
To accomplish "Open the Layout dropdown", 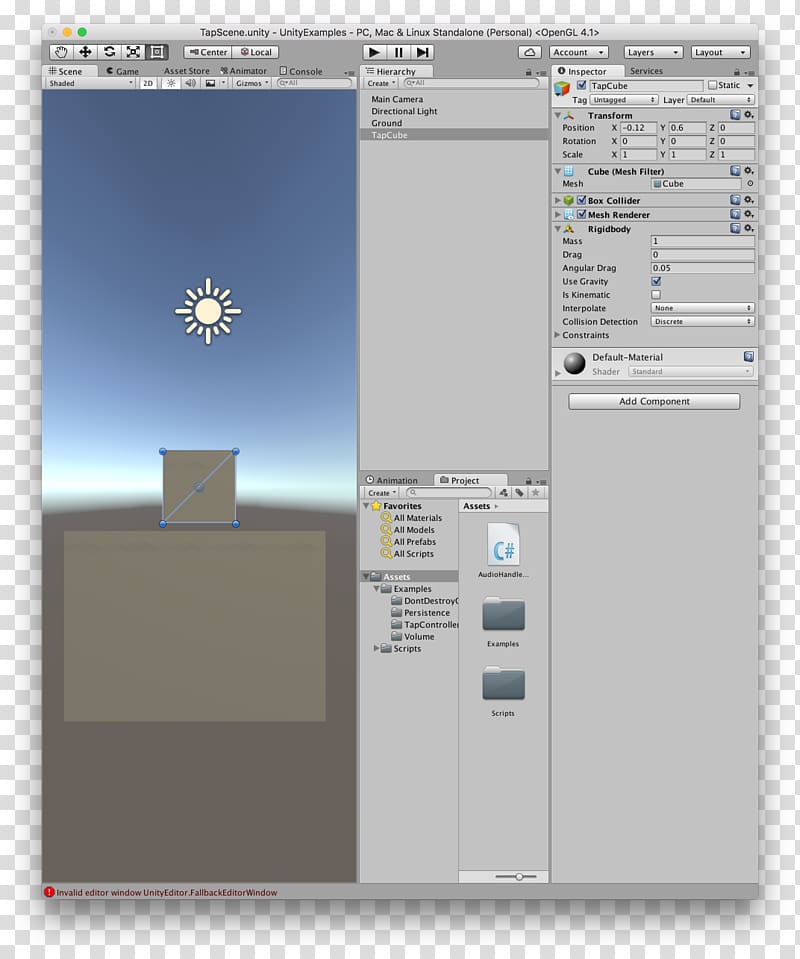I will tap(720, 53).
